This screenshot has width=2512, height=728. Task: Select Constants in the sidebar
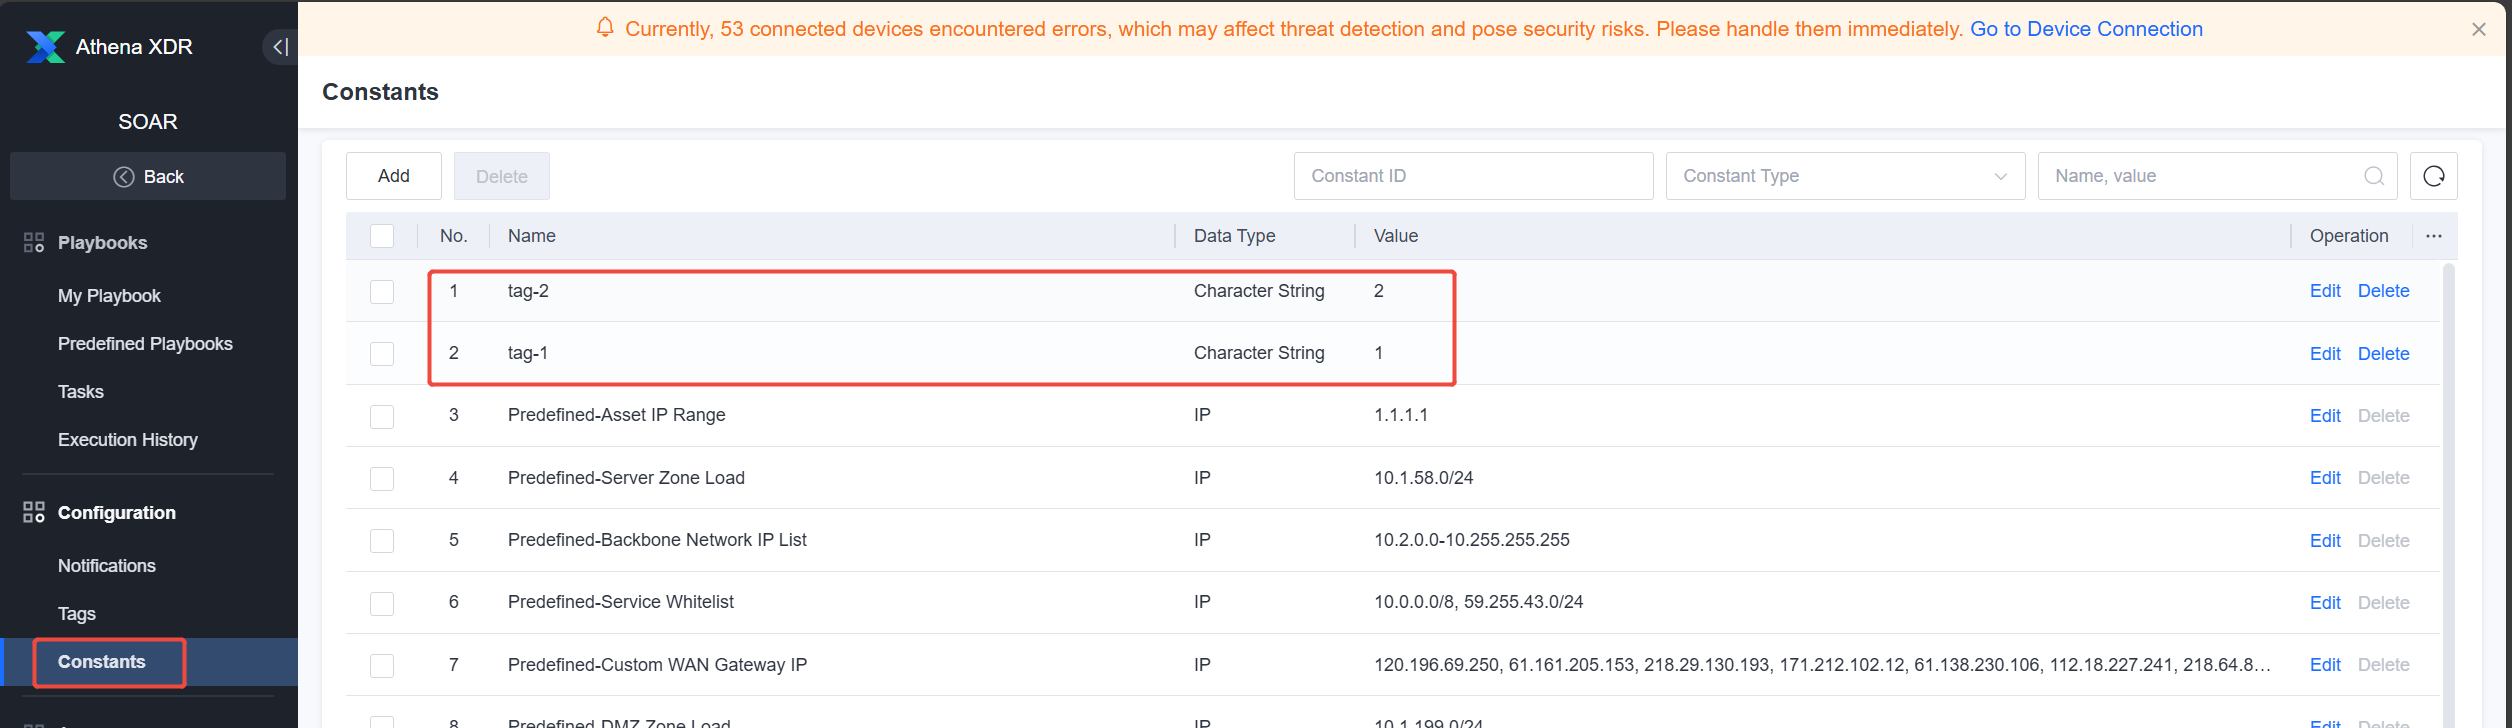point(102,662)
